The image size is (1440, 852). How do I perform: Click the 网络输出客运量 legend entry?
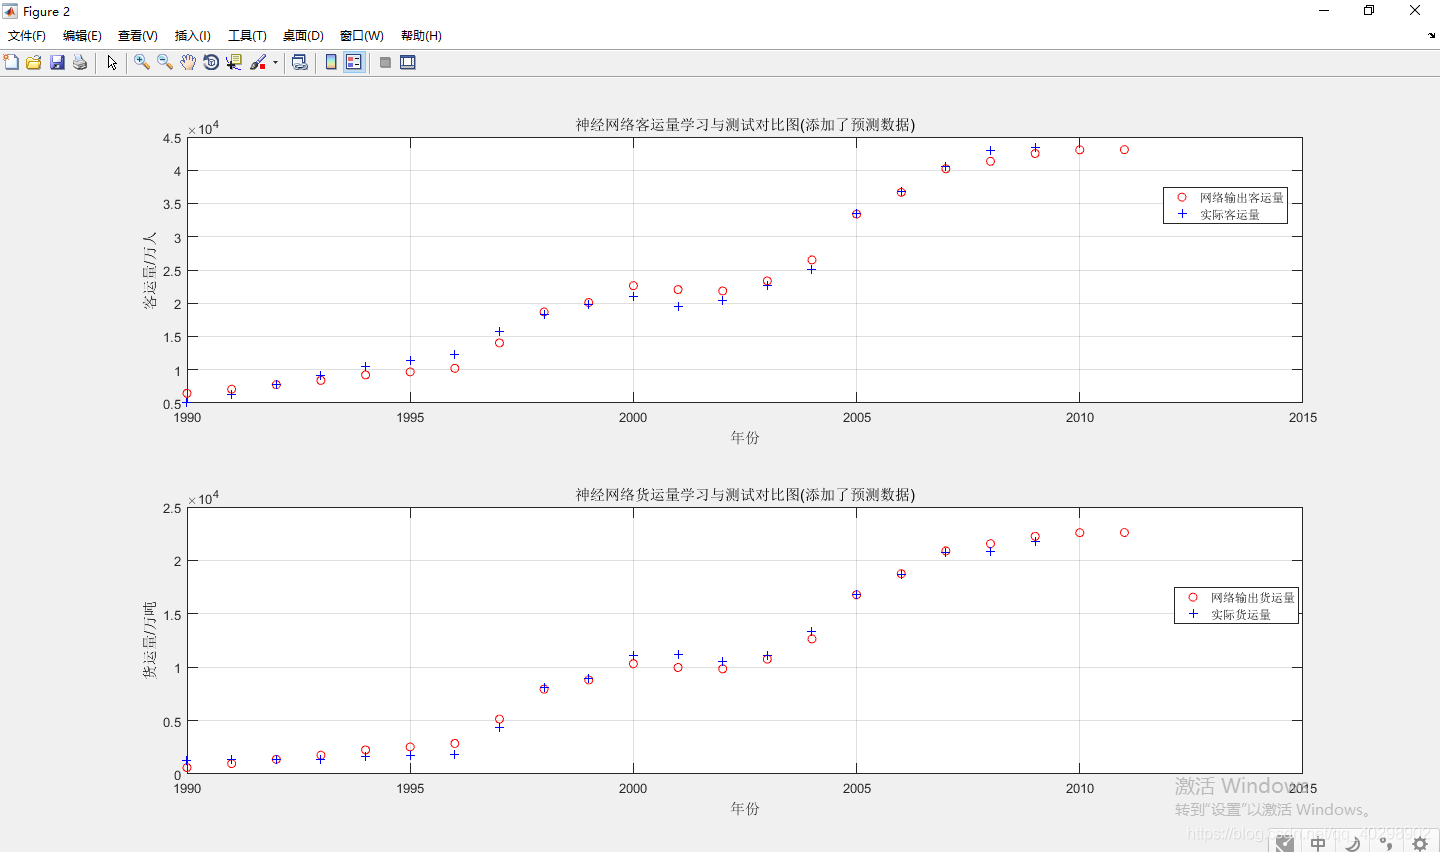click(1241, 198)
